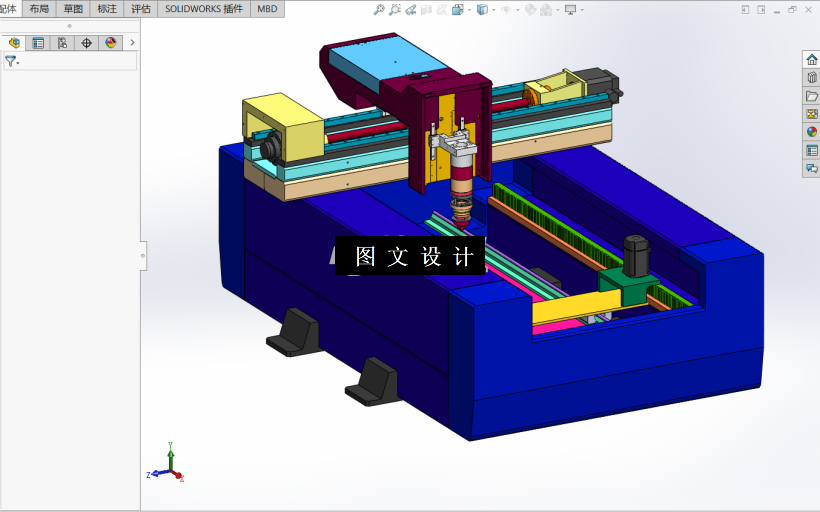
Task: Open the View Palette task pane icon
Action: pyautogui.click(x=812, y=114)
